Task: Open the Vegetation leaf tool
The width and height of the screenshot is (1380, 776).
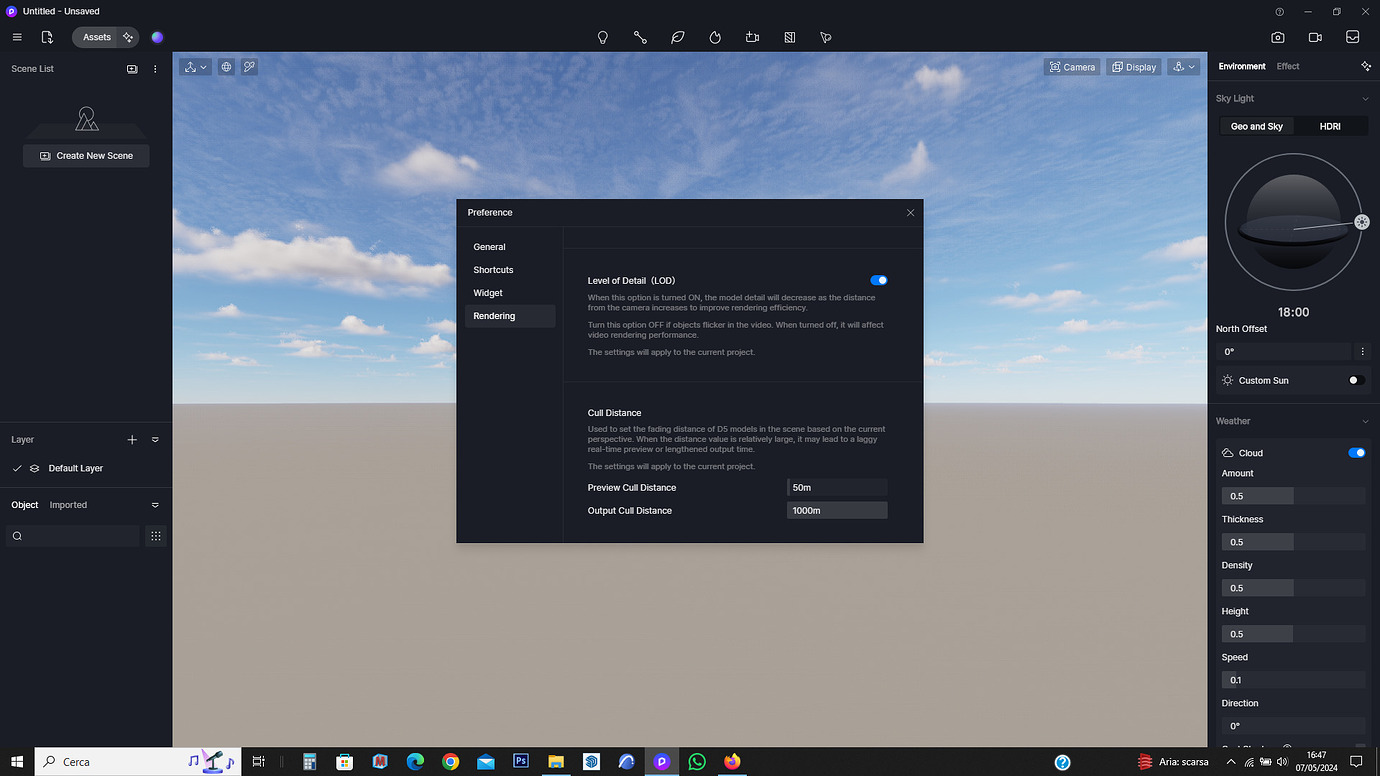Action: 677,37
